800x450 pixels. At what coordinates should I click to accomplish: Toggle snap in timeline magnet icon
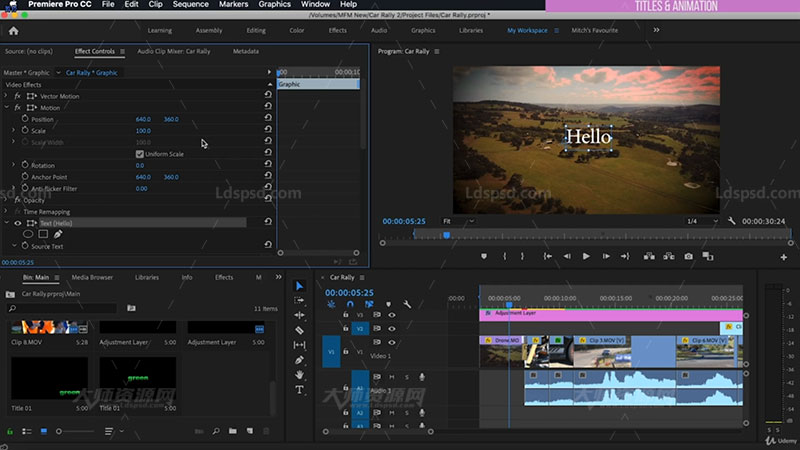coord(350,304)
